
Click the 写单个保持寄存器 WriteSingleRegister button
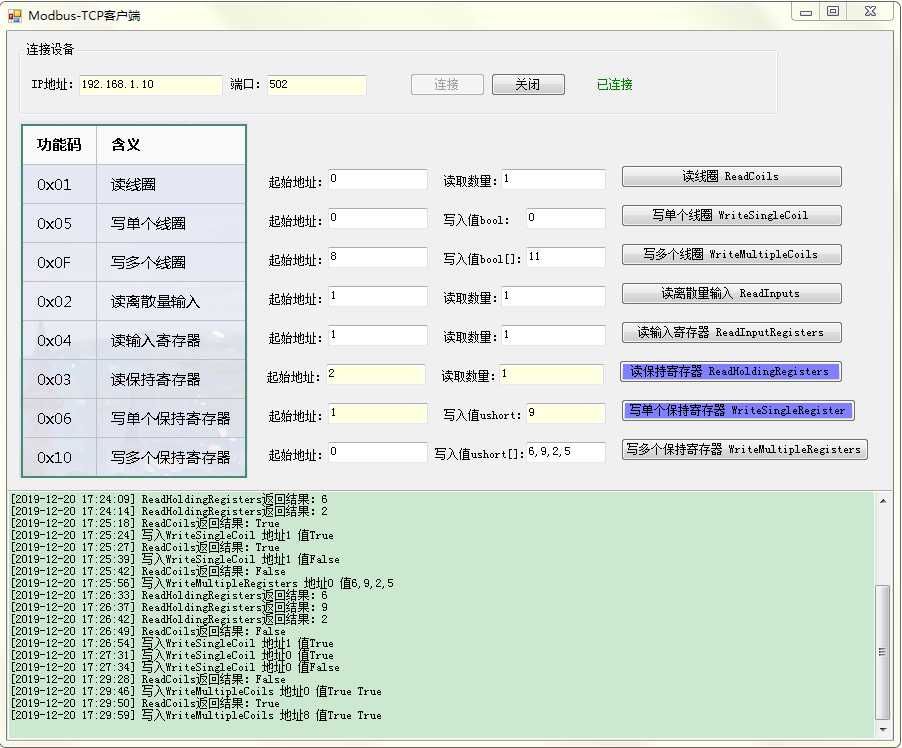pyautogui.click(x=738, y=411)
